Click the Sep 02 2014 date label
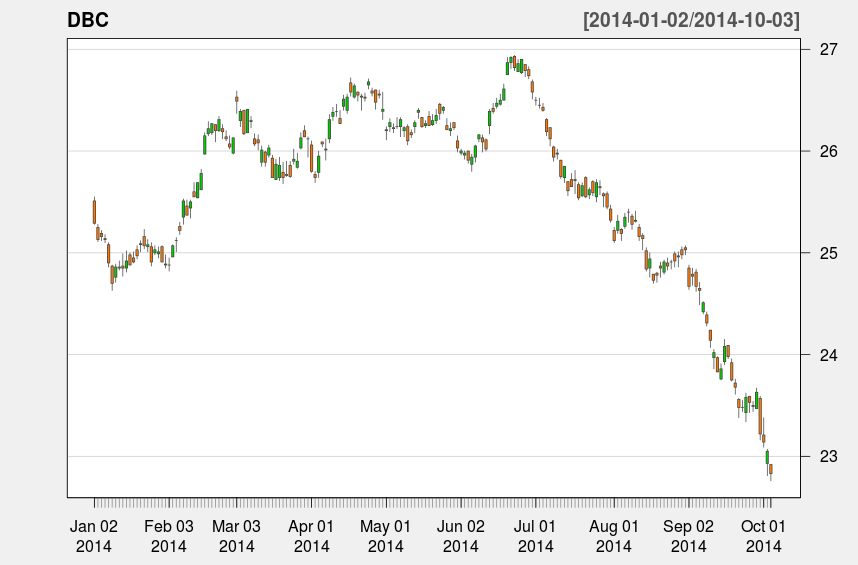 [688, 536]
